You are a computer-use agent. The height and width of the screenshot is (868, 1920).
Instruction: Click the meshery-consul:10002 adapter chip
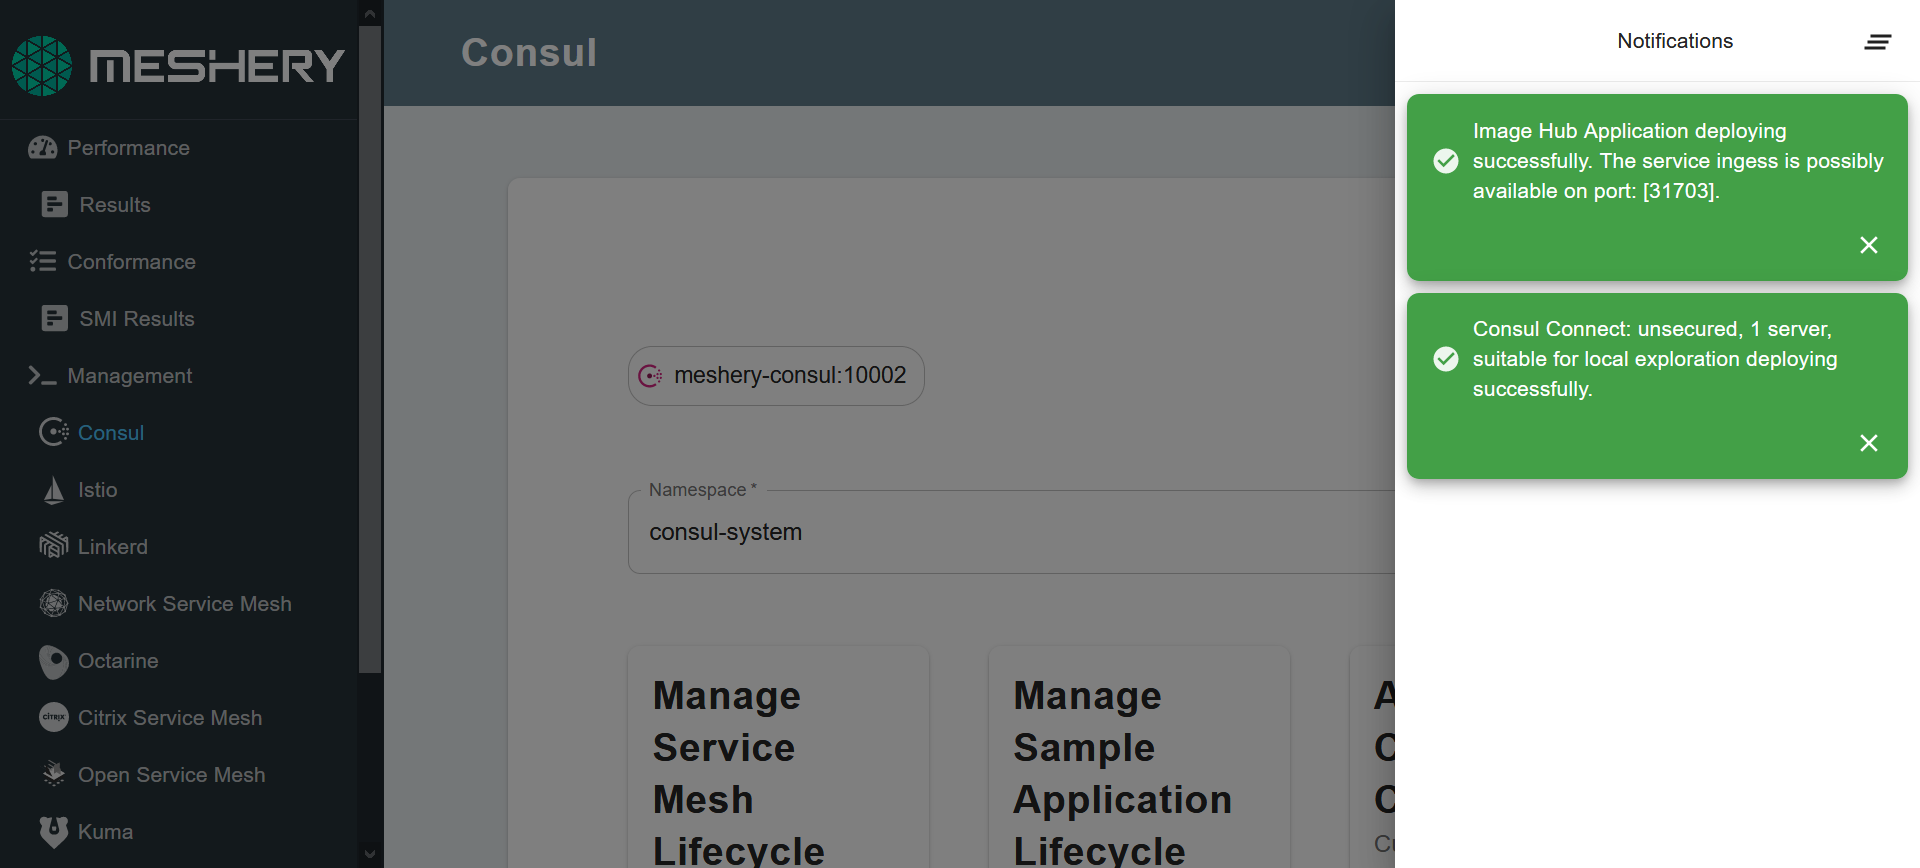coord(776,376)
